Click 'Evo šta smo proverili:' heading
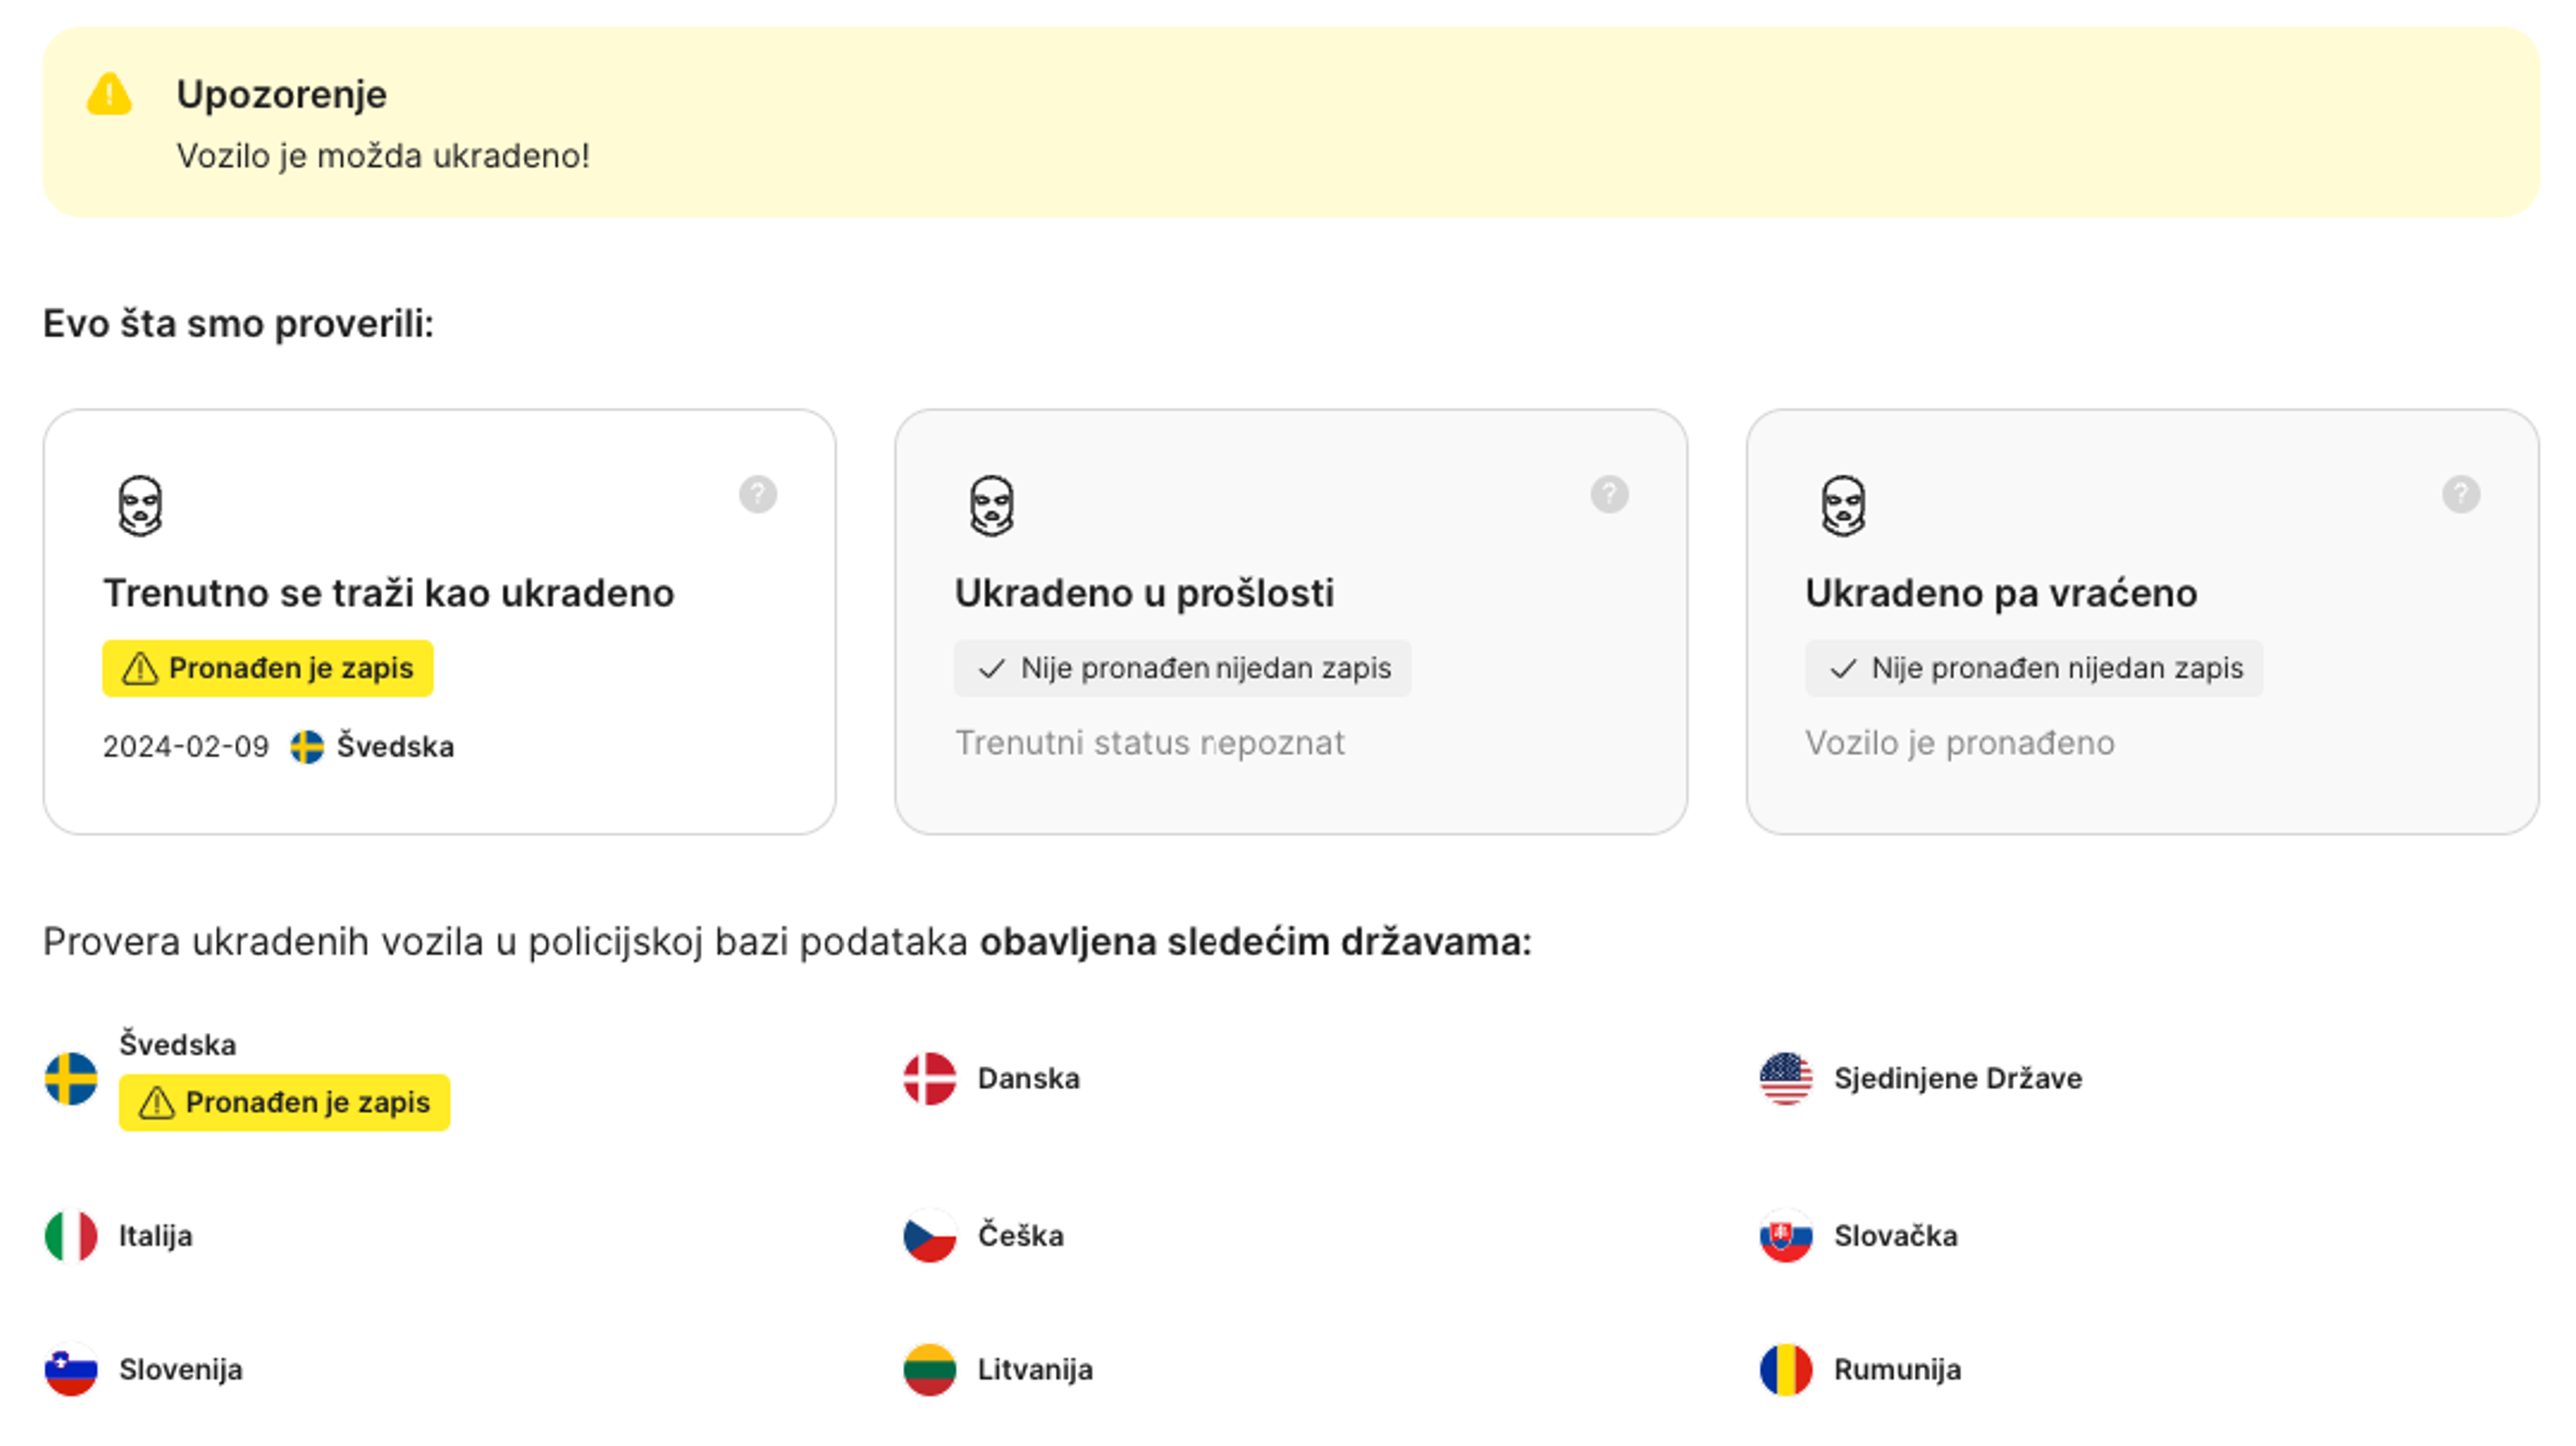 238,324
